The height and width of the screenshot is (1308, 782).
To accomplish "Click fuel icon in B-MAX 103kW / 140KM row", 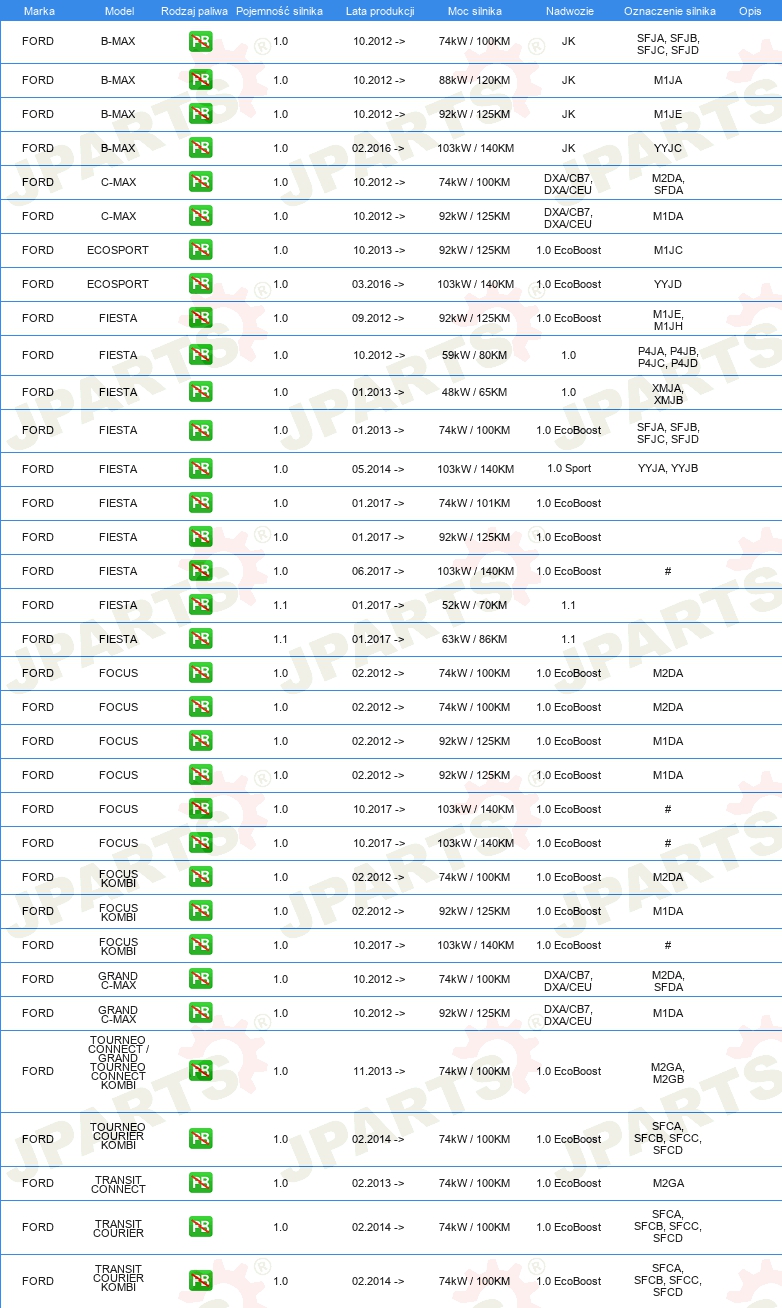I will coord(201,148).
